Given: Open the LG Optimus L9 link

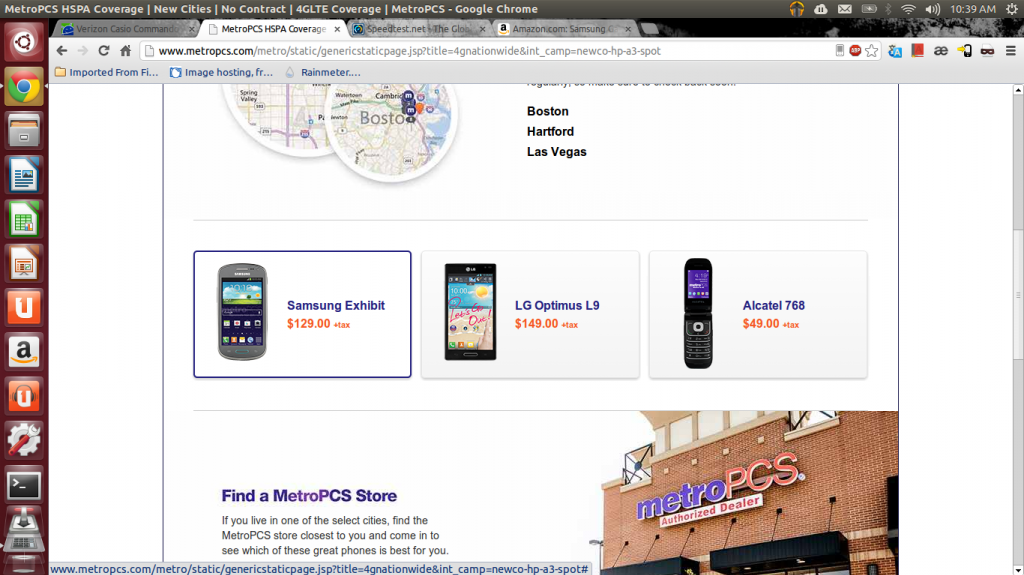Looking at the screenshot, I should tap(557, 306).
